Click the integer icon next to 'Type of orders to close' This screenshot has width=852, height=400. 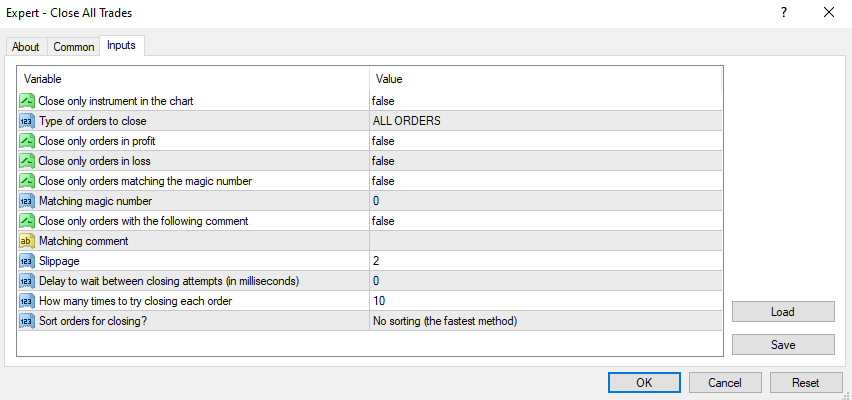coord(27,121)
